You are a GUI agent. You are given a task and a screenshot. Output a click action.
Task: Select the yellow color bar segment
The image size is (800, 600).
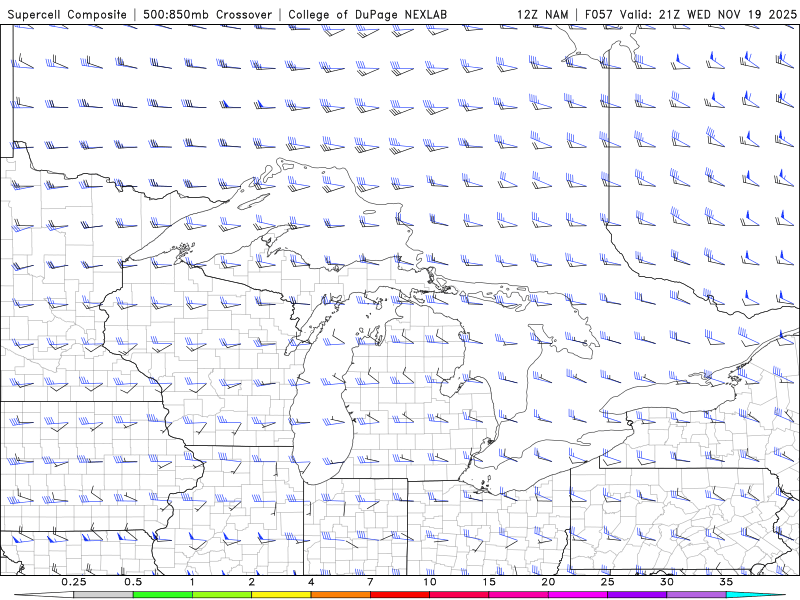point(281,595)
